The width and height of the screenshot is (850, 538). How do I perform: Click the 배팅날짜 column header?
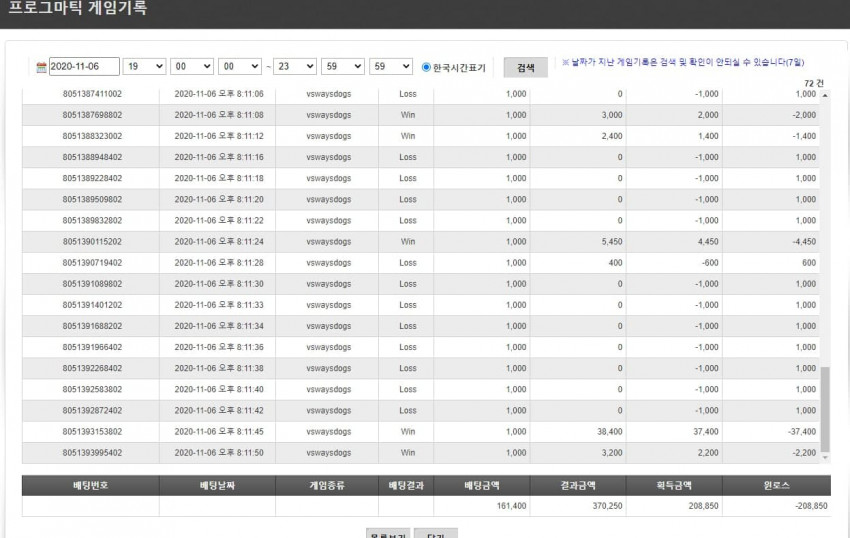(x=217, y=485)
